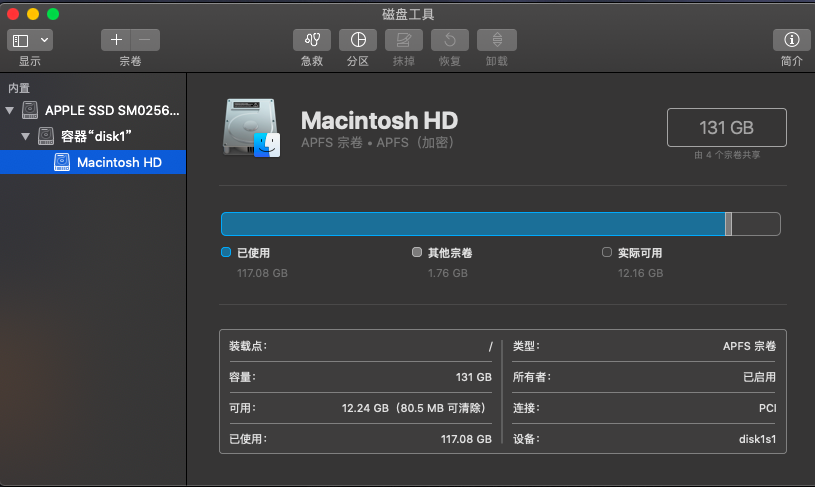The image size is (815, 487).
Task: Click the 恢复 (Restore) toolbar icon
Action: pyautogui.click(x=450, y=40)
